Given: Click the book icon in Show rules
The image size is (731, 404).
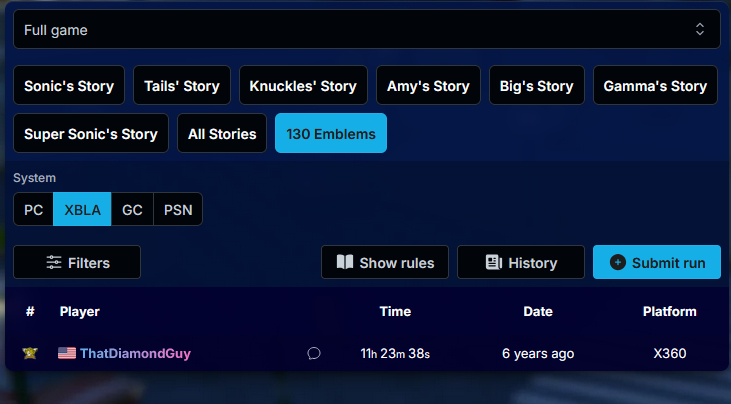Looking at the screenshot, I should (x=345, y=262).
